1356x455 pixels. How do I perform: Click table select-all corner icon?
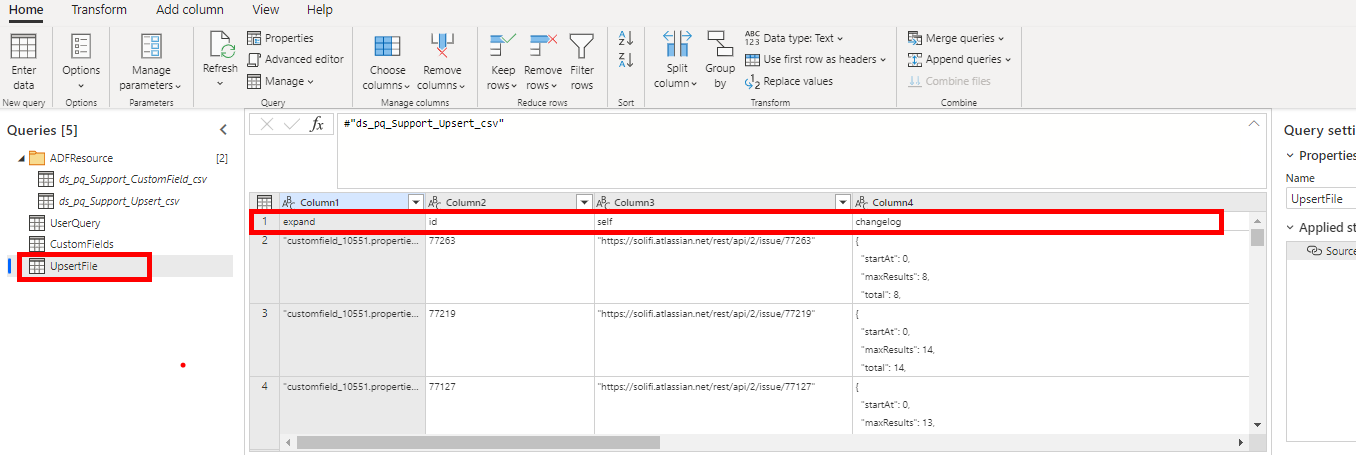264,202
